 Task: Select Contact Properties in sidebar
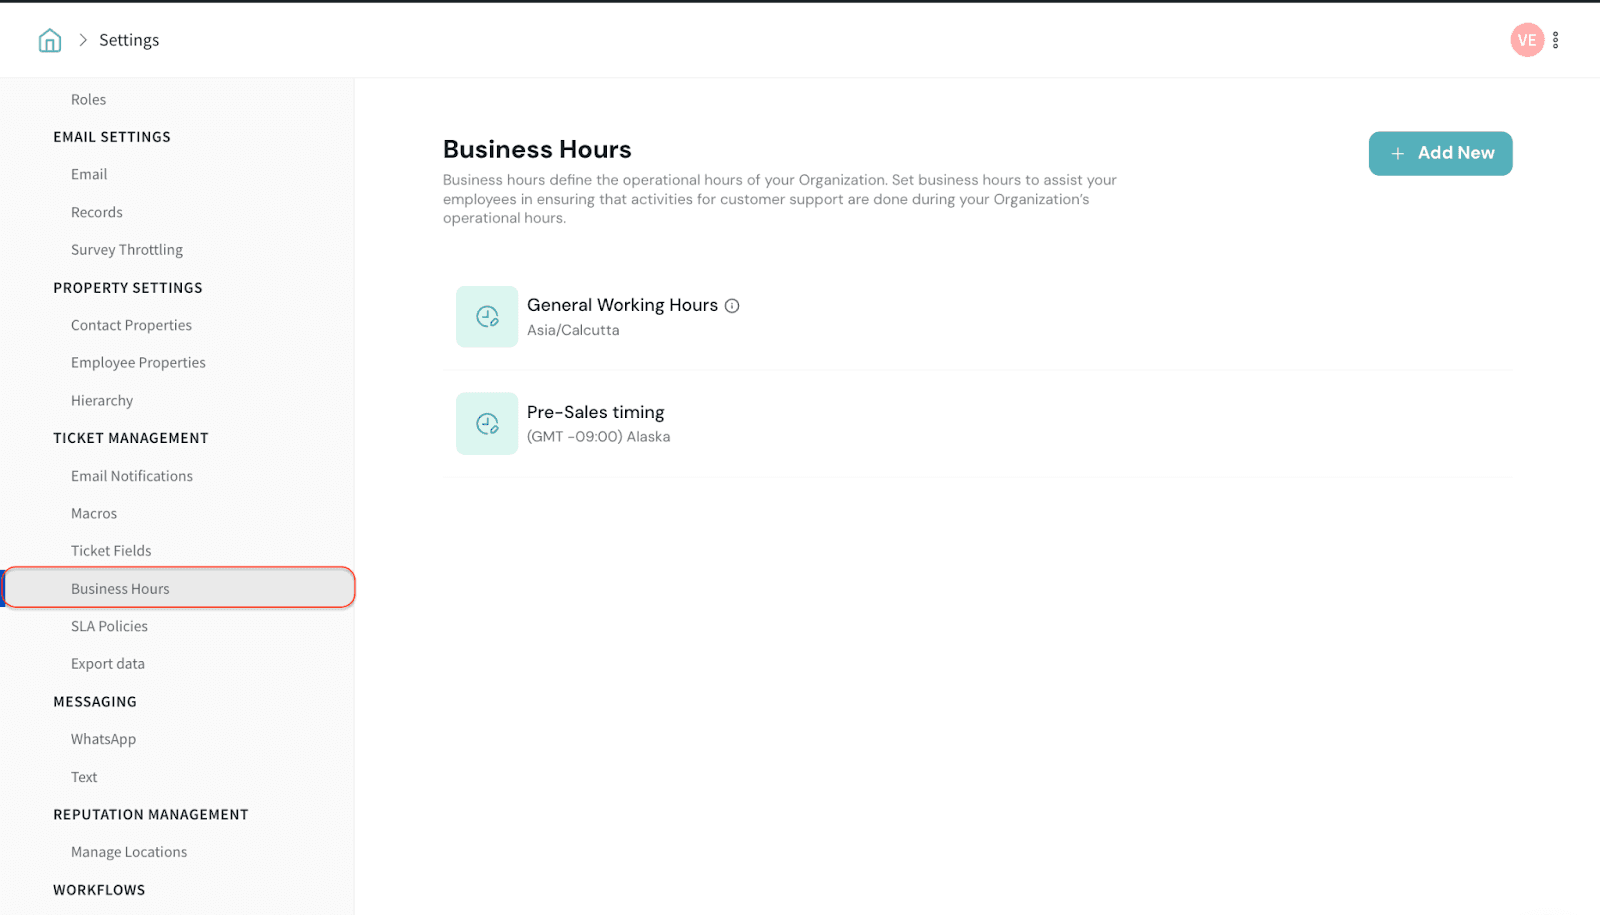(131, 325)
